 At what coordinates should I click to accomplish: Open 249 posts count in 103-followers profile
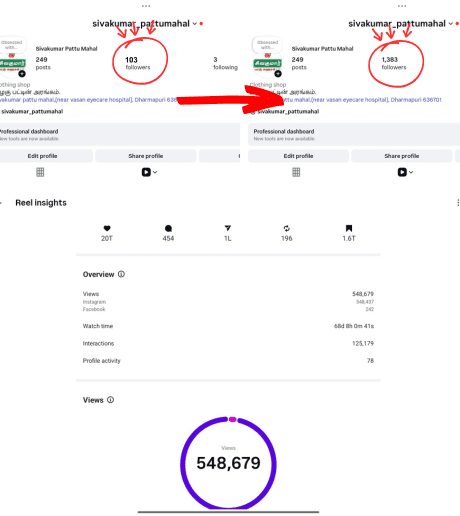(43, 63)
